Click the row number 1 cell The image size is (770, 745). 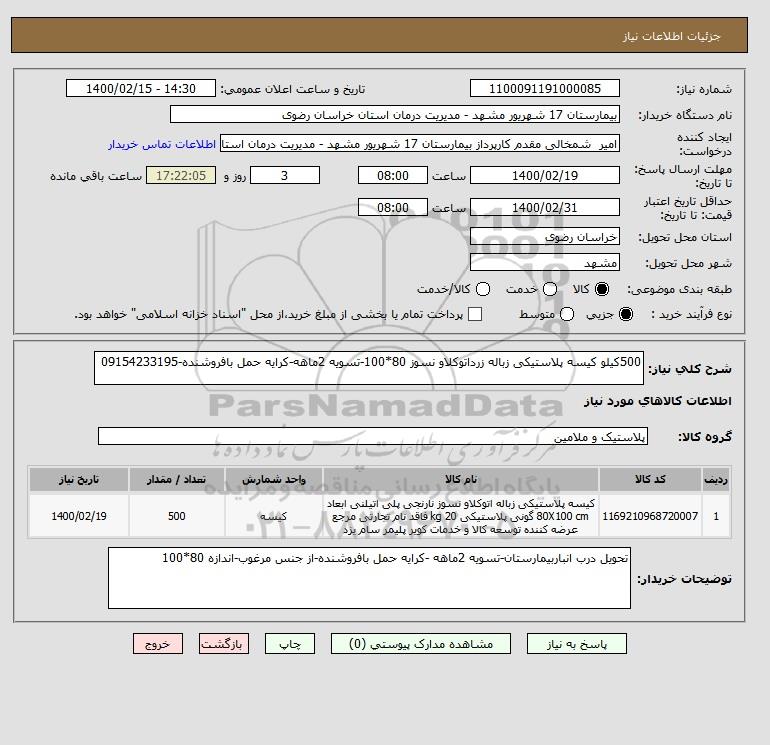716,516
